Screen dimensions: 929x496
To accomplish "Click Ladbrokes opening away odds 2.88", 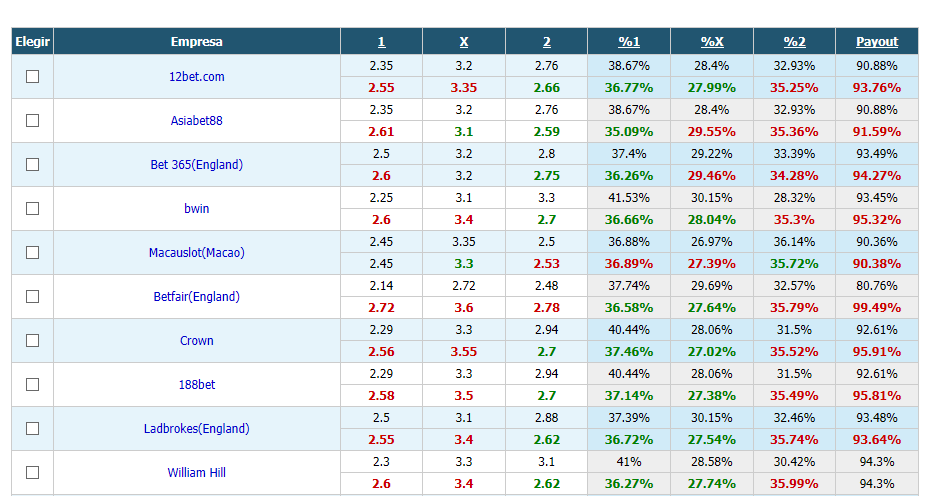I will pyautogui.click(x=546, y=417).
